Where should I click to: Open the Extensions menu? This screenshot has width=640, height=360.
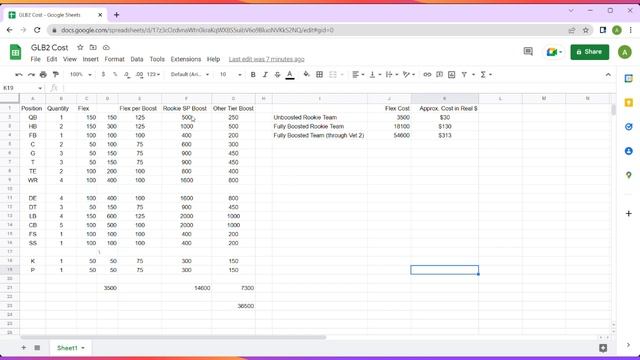tap(186, 59)
